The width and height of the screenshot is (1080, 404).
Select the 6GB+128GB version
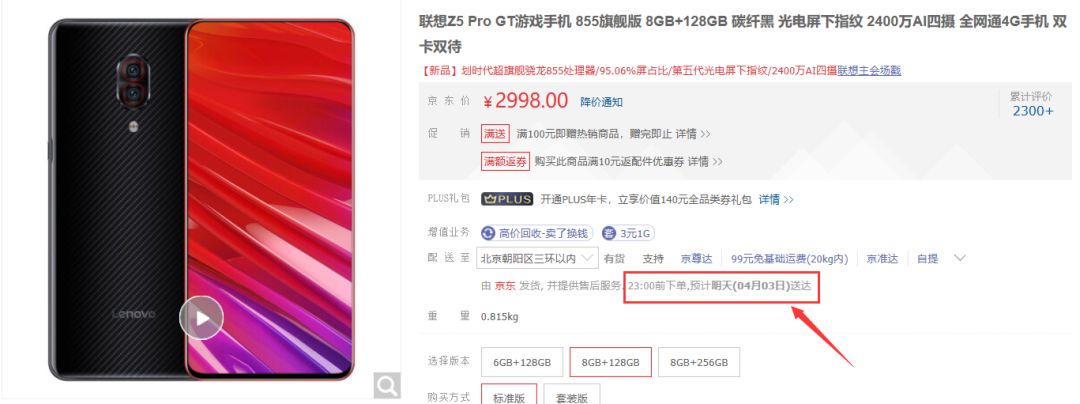point(522,362)
